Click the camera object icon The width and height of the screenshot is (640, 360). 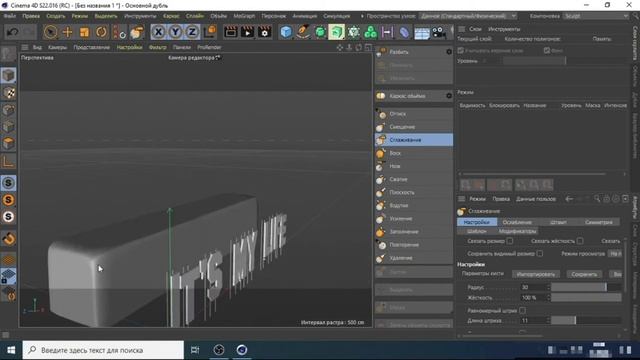[439, 32]
